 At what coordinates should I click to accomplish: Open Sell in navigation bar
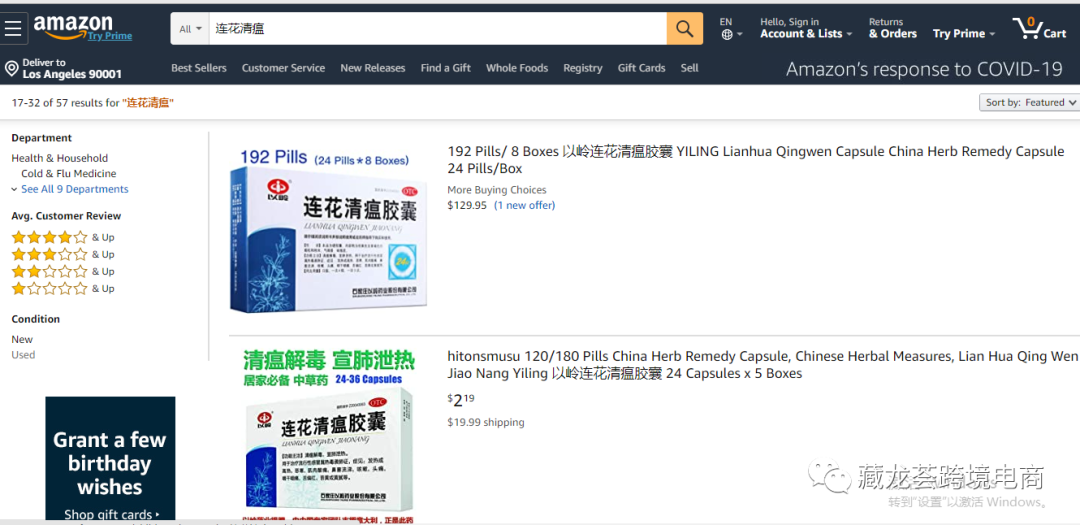tap(689, 68)
